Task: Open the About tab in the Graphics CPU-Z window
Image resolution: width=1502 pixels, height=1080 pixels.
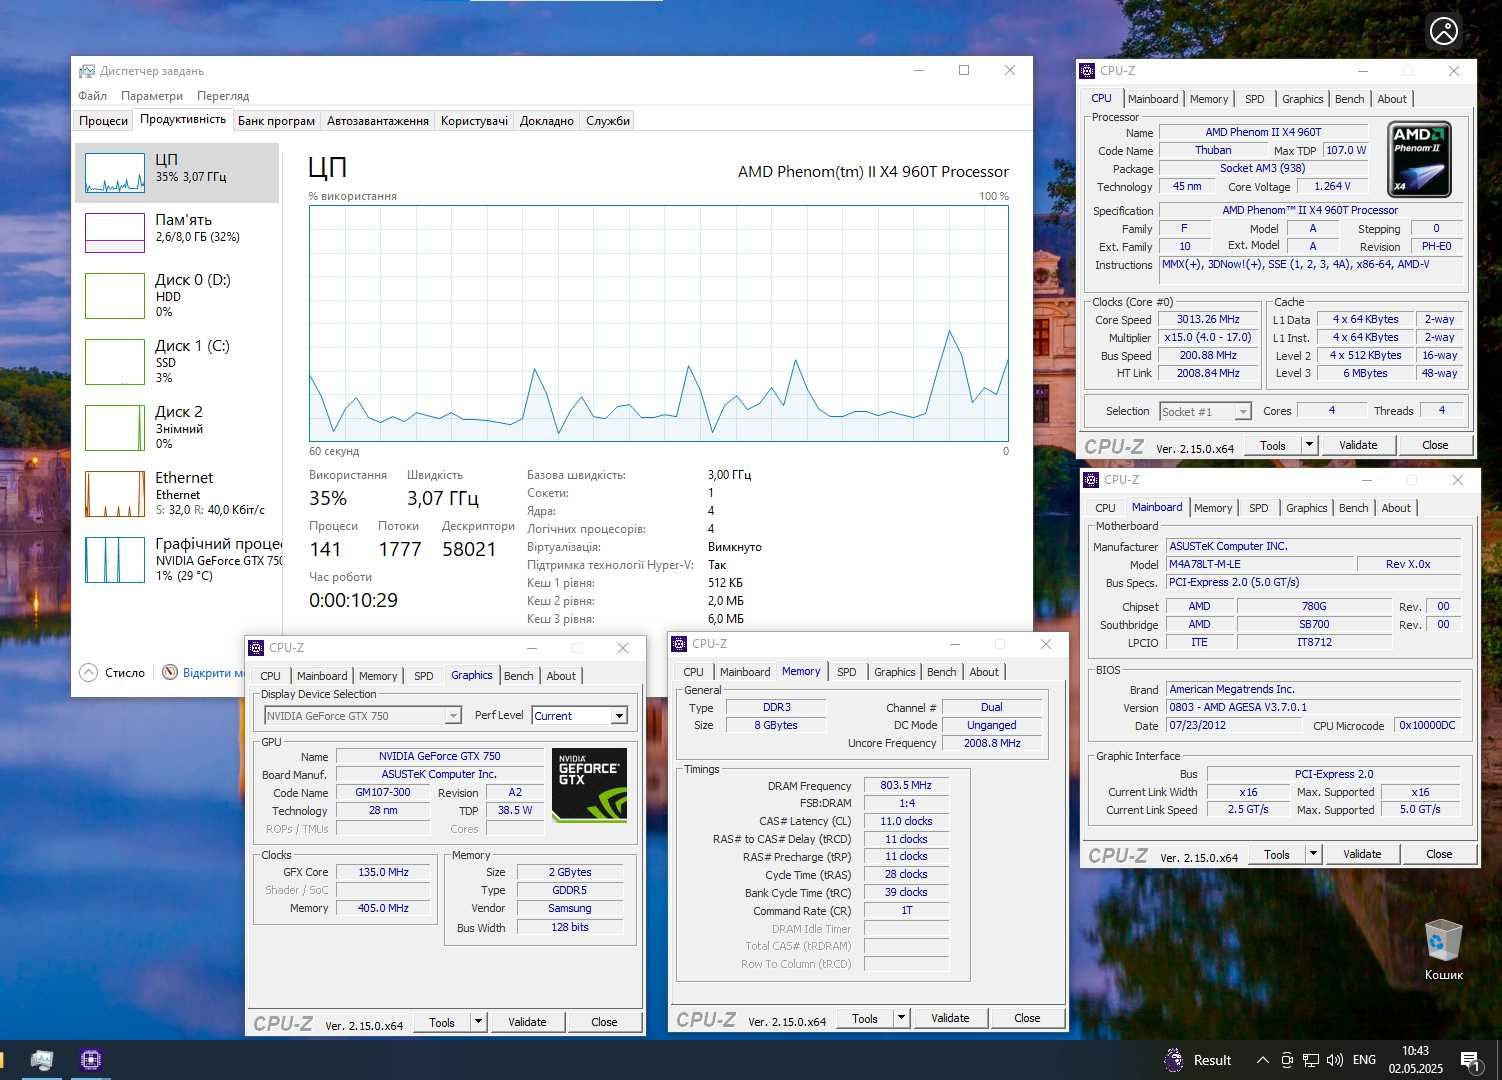Action: [x=561, y=676]
